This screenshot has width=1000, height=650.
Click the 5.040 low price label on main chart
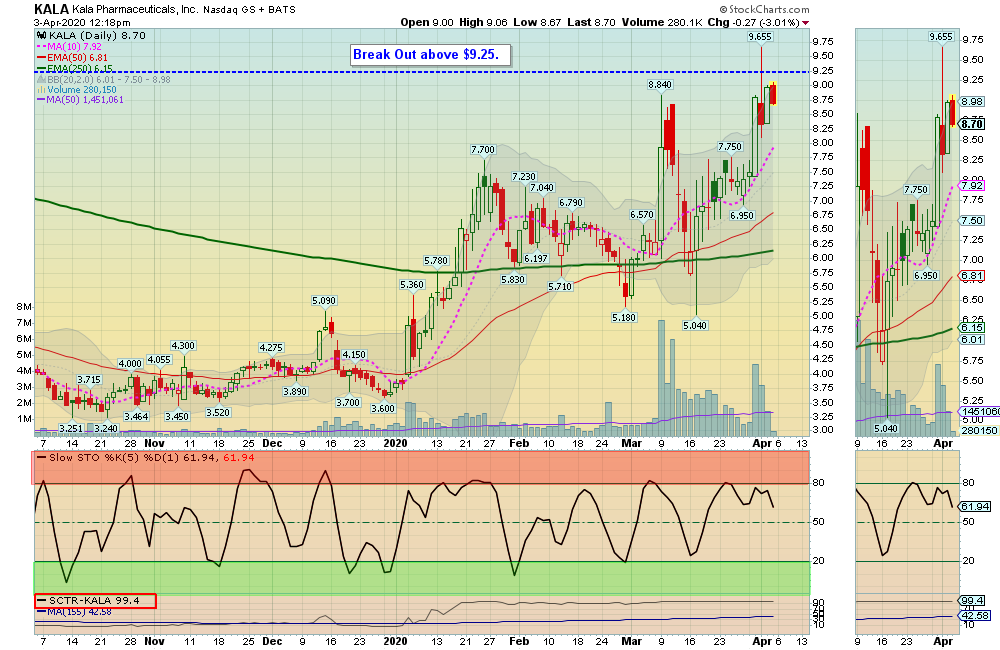point(695,326)
